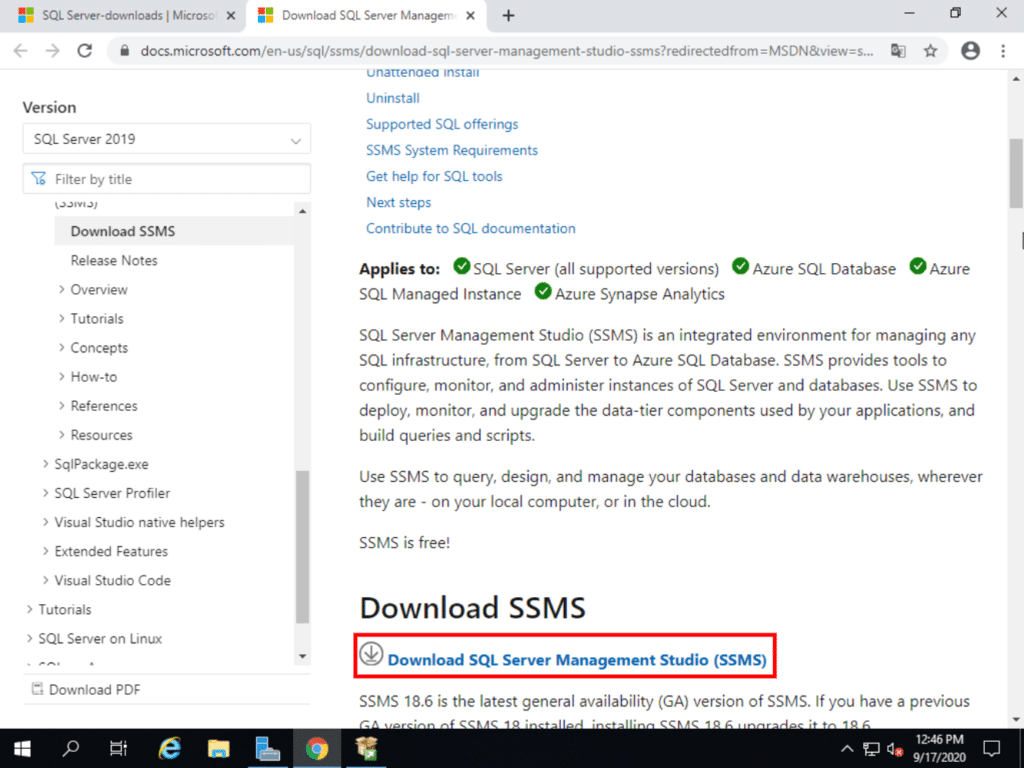The image size is (1024, 768).
Task: Open the Chrome profile menu
Action: click(x=968, y=50)
